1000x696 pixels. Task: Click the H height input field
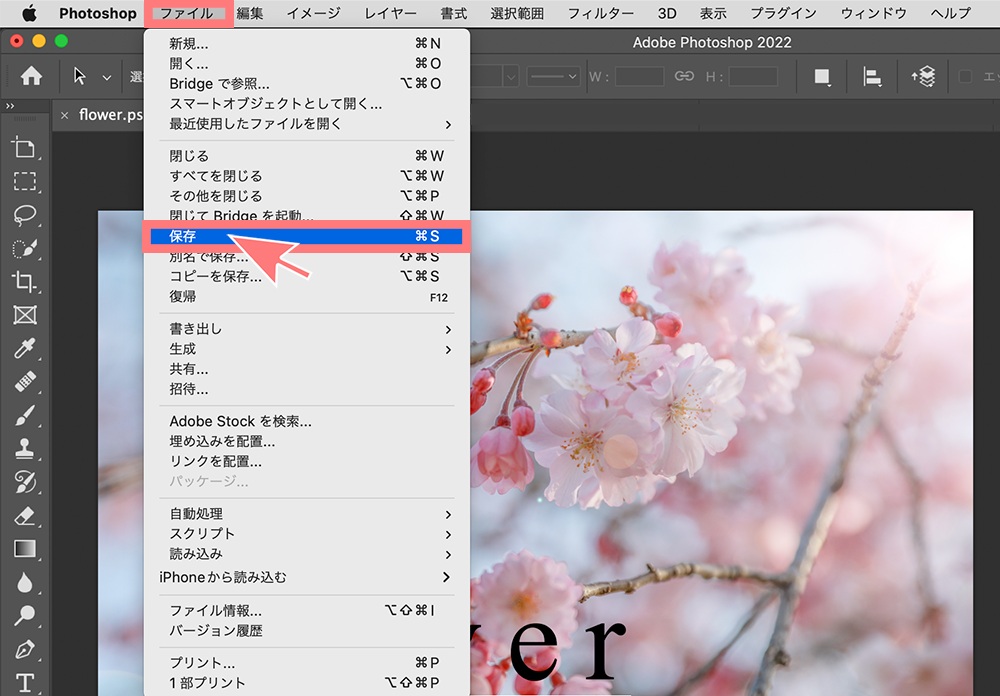753,77
